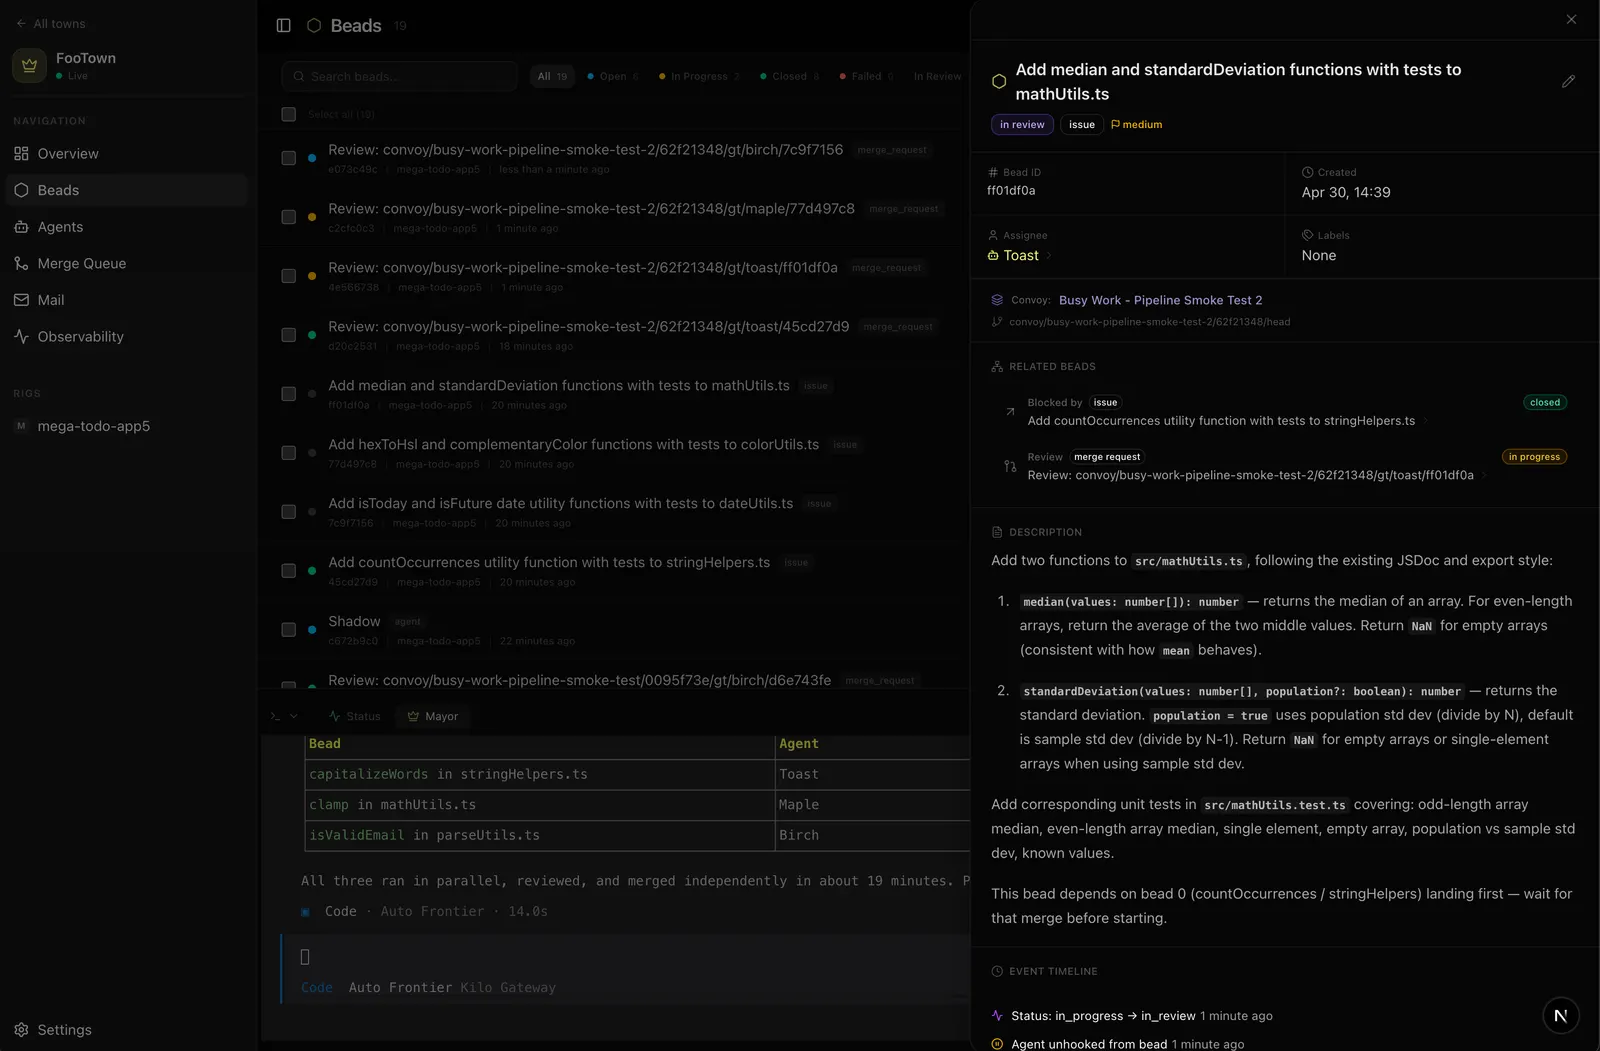The image size is (1600, 1051).
Task: Open countOccurrences bead in list
Action: [x=549, y=562]
